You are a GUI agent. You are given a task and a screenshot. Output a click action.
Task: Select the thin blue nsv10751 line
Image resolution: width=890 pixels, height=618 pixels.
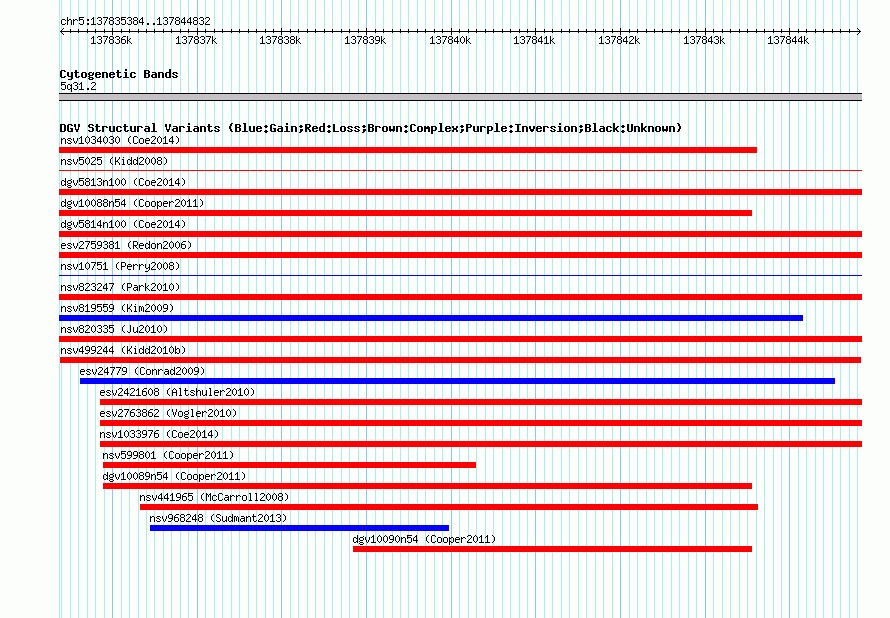click(x=460, y=275)
